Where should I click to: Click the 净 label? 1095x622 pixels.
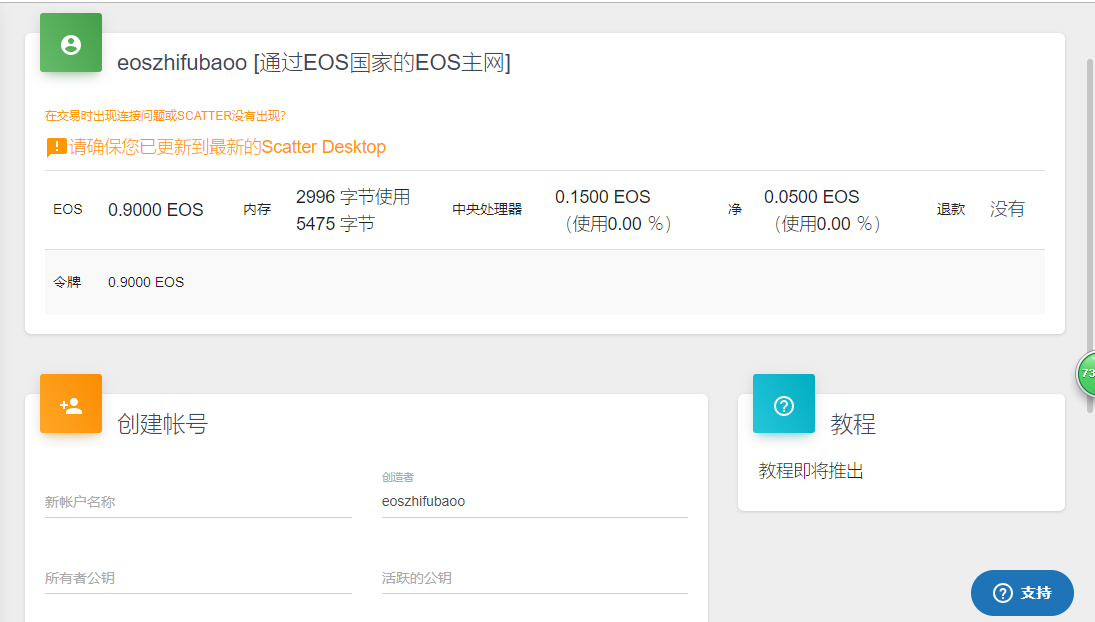(735, 209)
